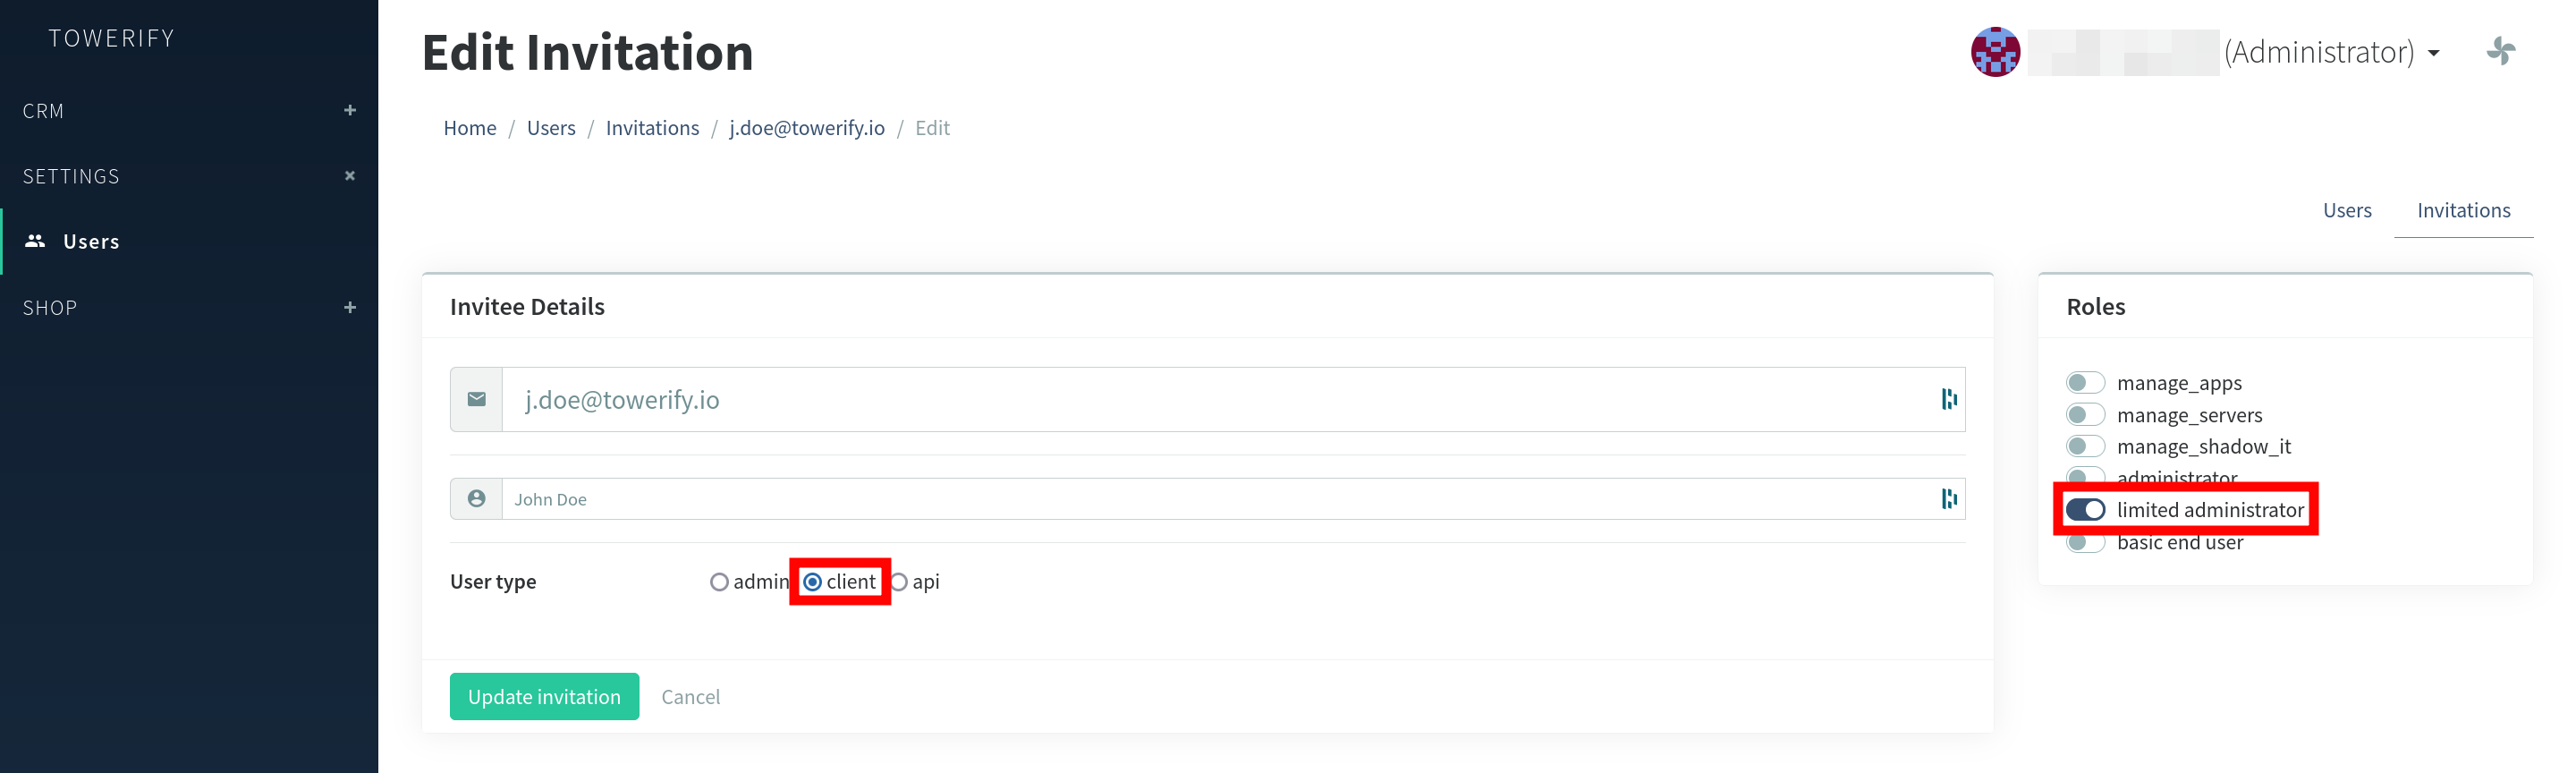Choose the api user type option

point(899,582)
